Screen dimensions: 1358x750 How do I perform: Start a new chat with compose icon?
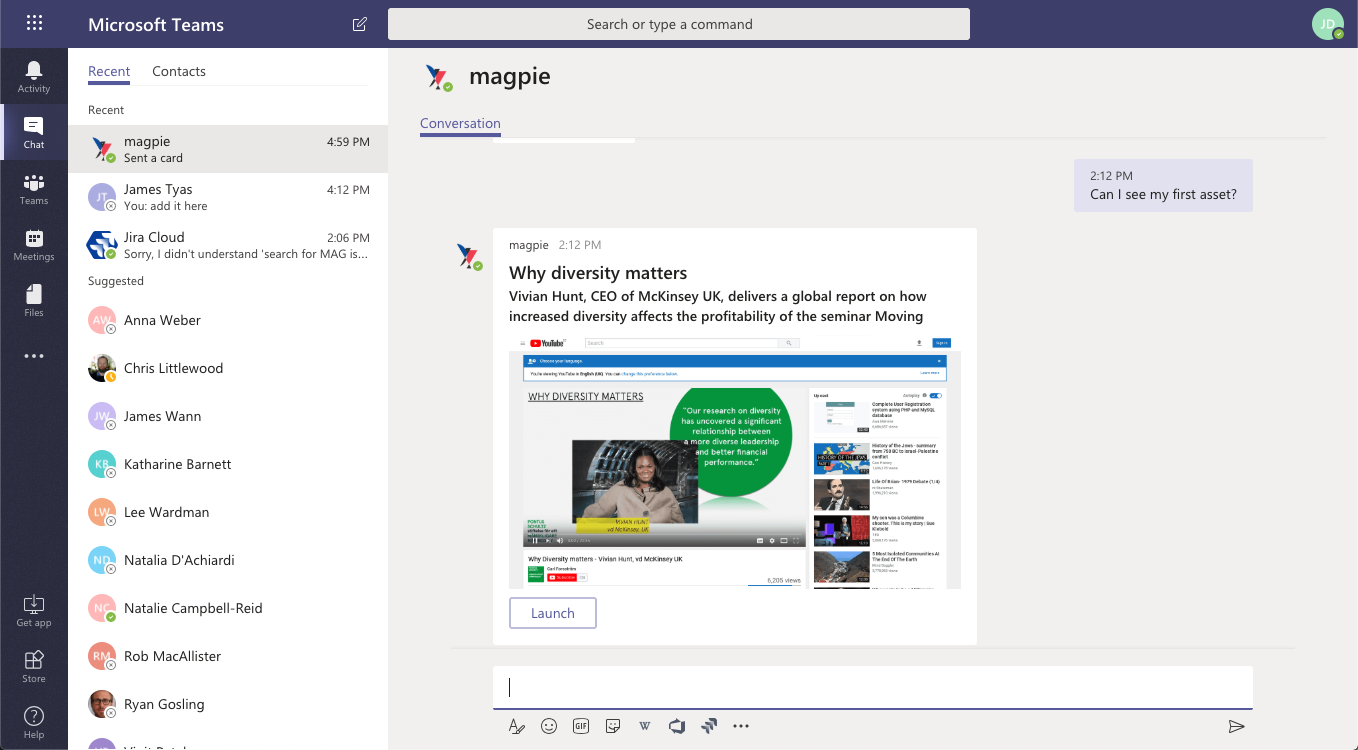[360, 24]
